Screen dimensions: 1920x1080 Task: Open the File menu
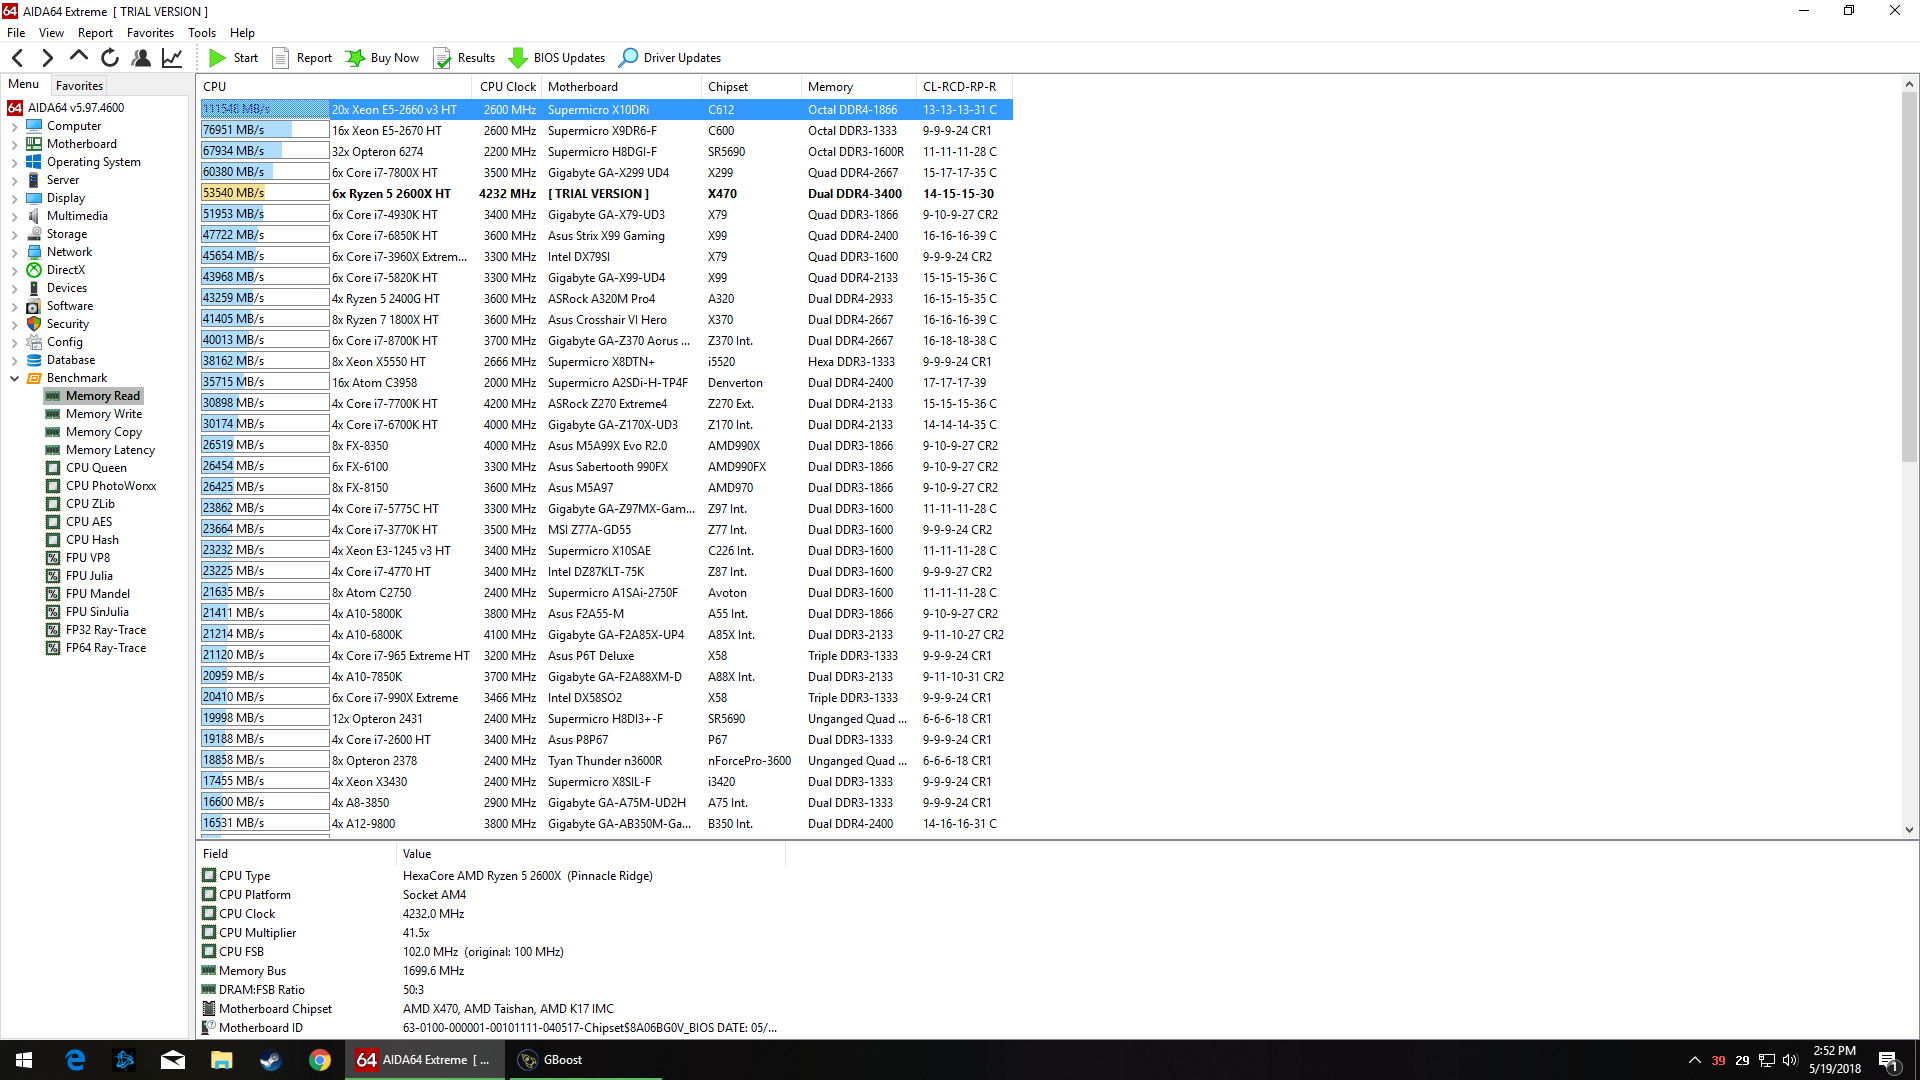[x=16, y=33]
